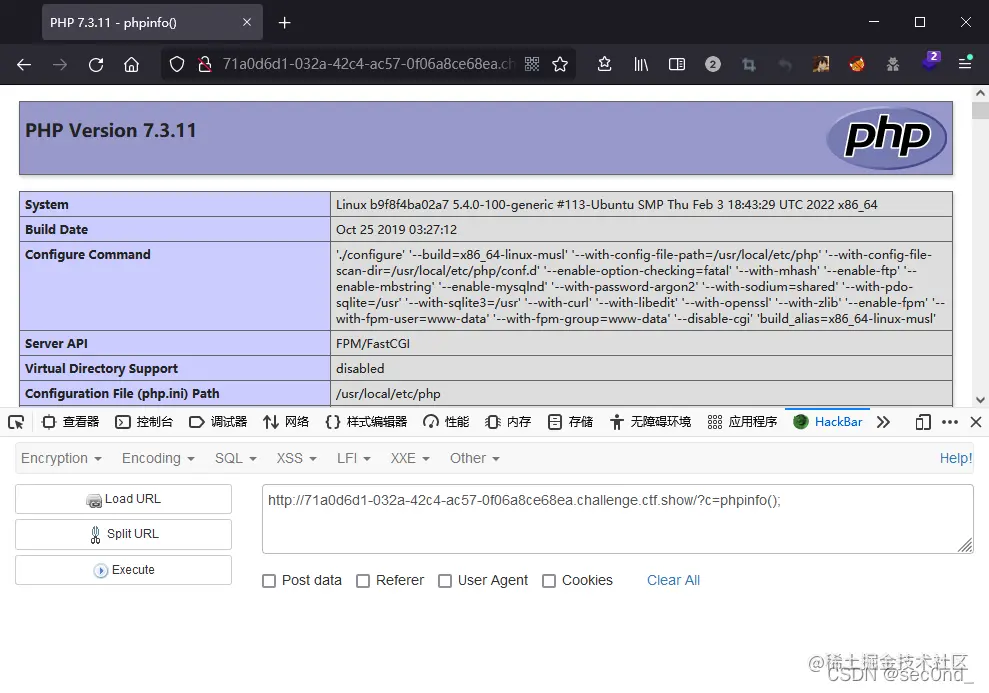Viewport: 989px width, 693px height.
Task: Close the phpinfo() tab
Action: pyautogui.click(x=247, y=22)
